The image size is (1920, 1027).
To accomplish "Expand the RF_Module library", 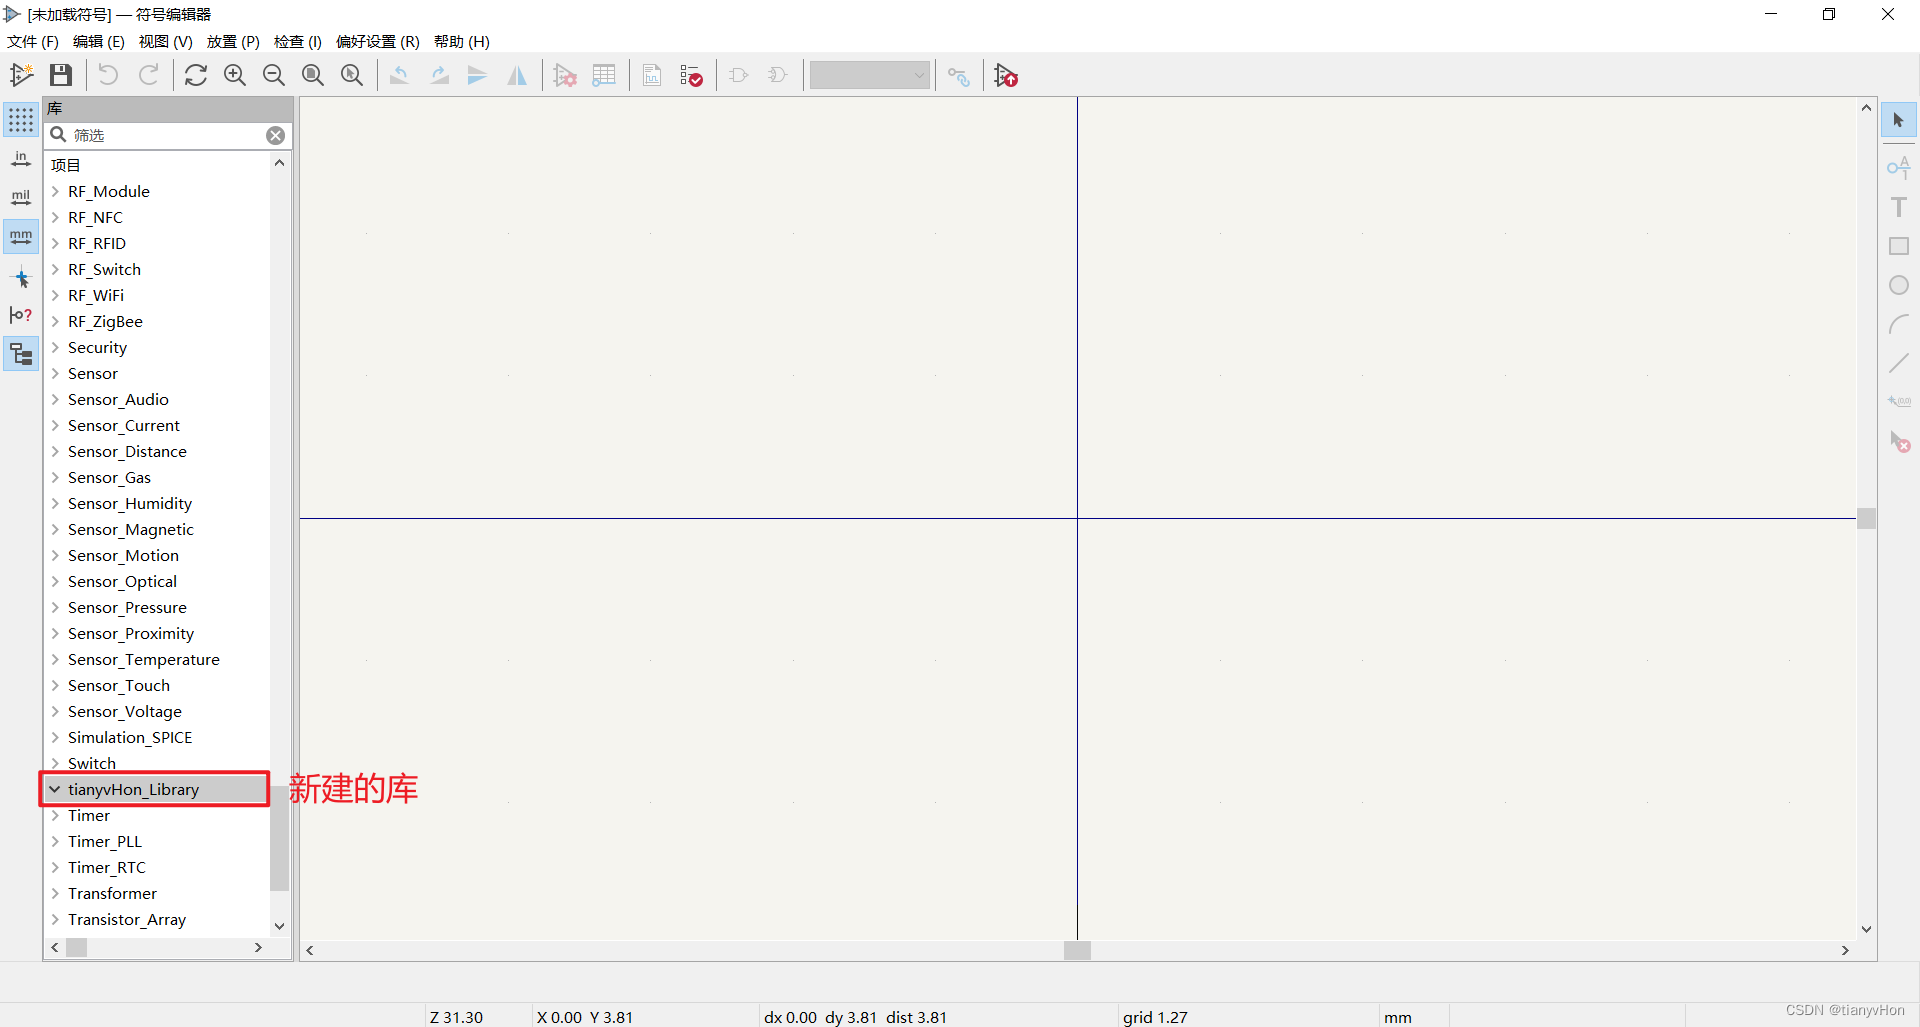I will click(55, 191).
